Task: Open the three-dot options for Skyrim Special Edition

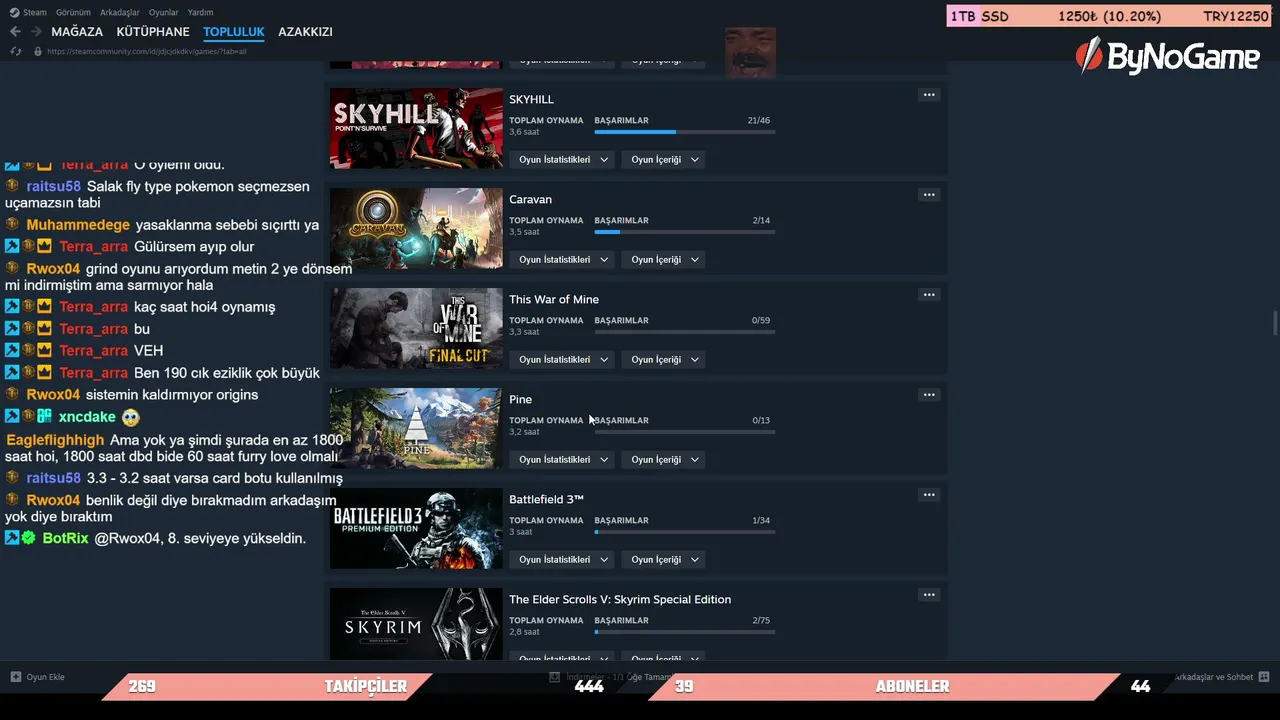Action: tap(929, 595)
